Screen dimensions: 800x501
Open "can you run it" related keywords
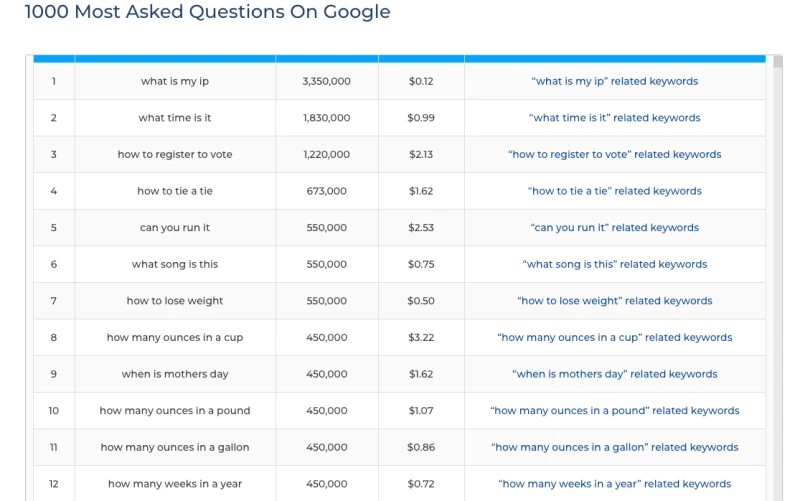coord(614,228)
